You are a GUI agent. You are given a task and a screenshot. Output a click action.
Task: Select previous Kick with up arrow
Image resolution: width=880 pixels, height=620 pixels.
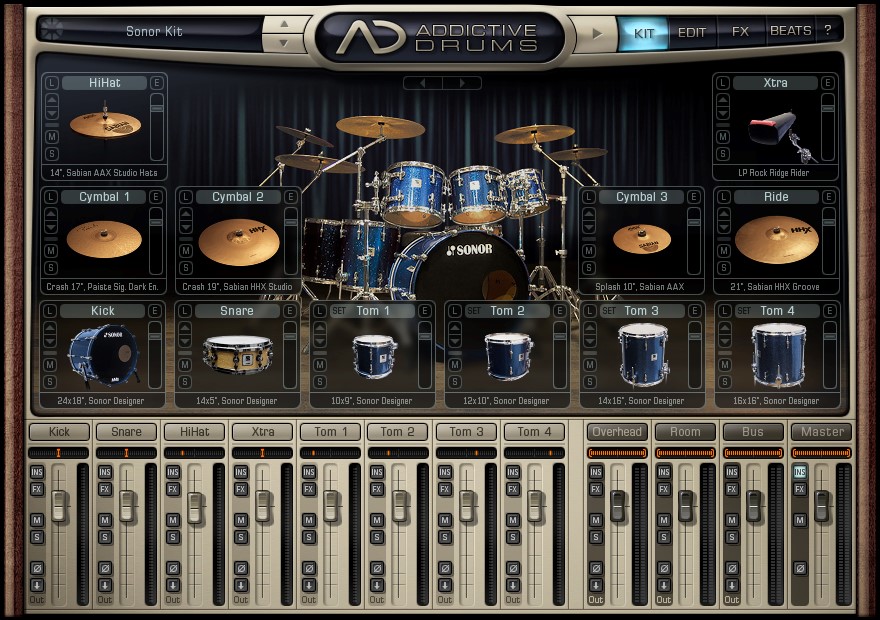50,328
